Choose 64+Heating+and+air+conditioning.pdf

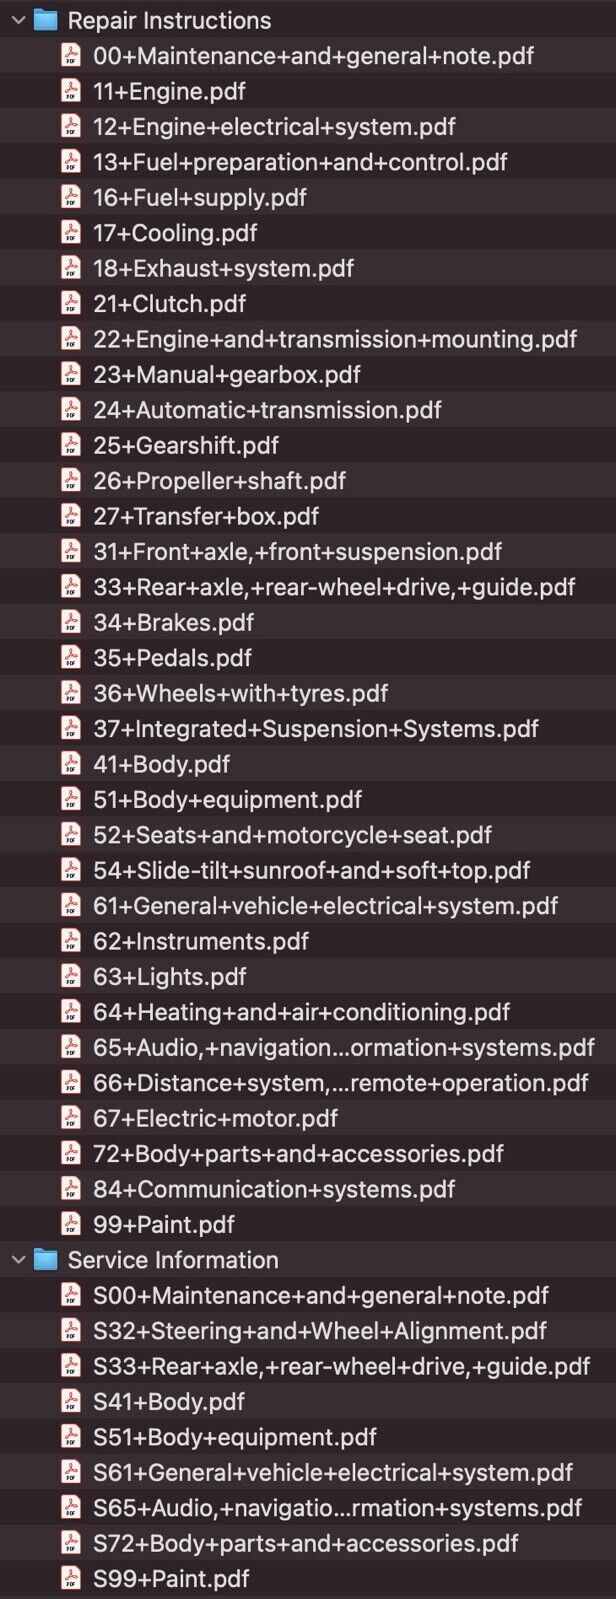(301, 1012)
